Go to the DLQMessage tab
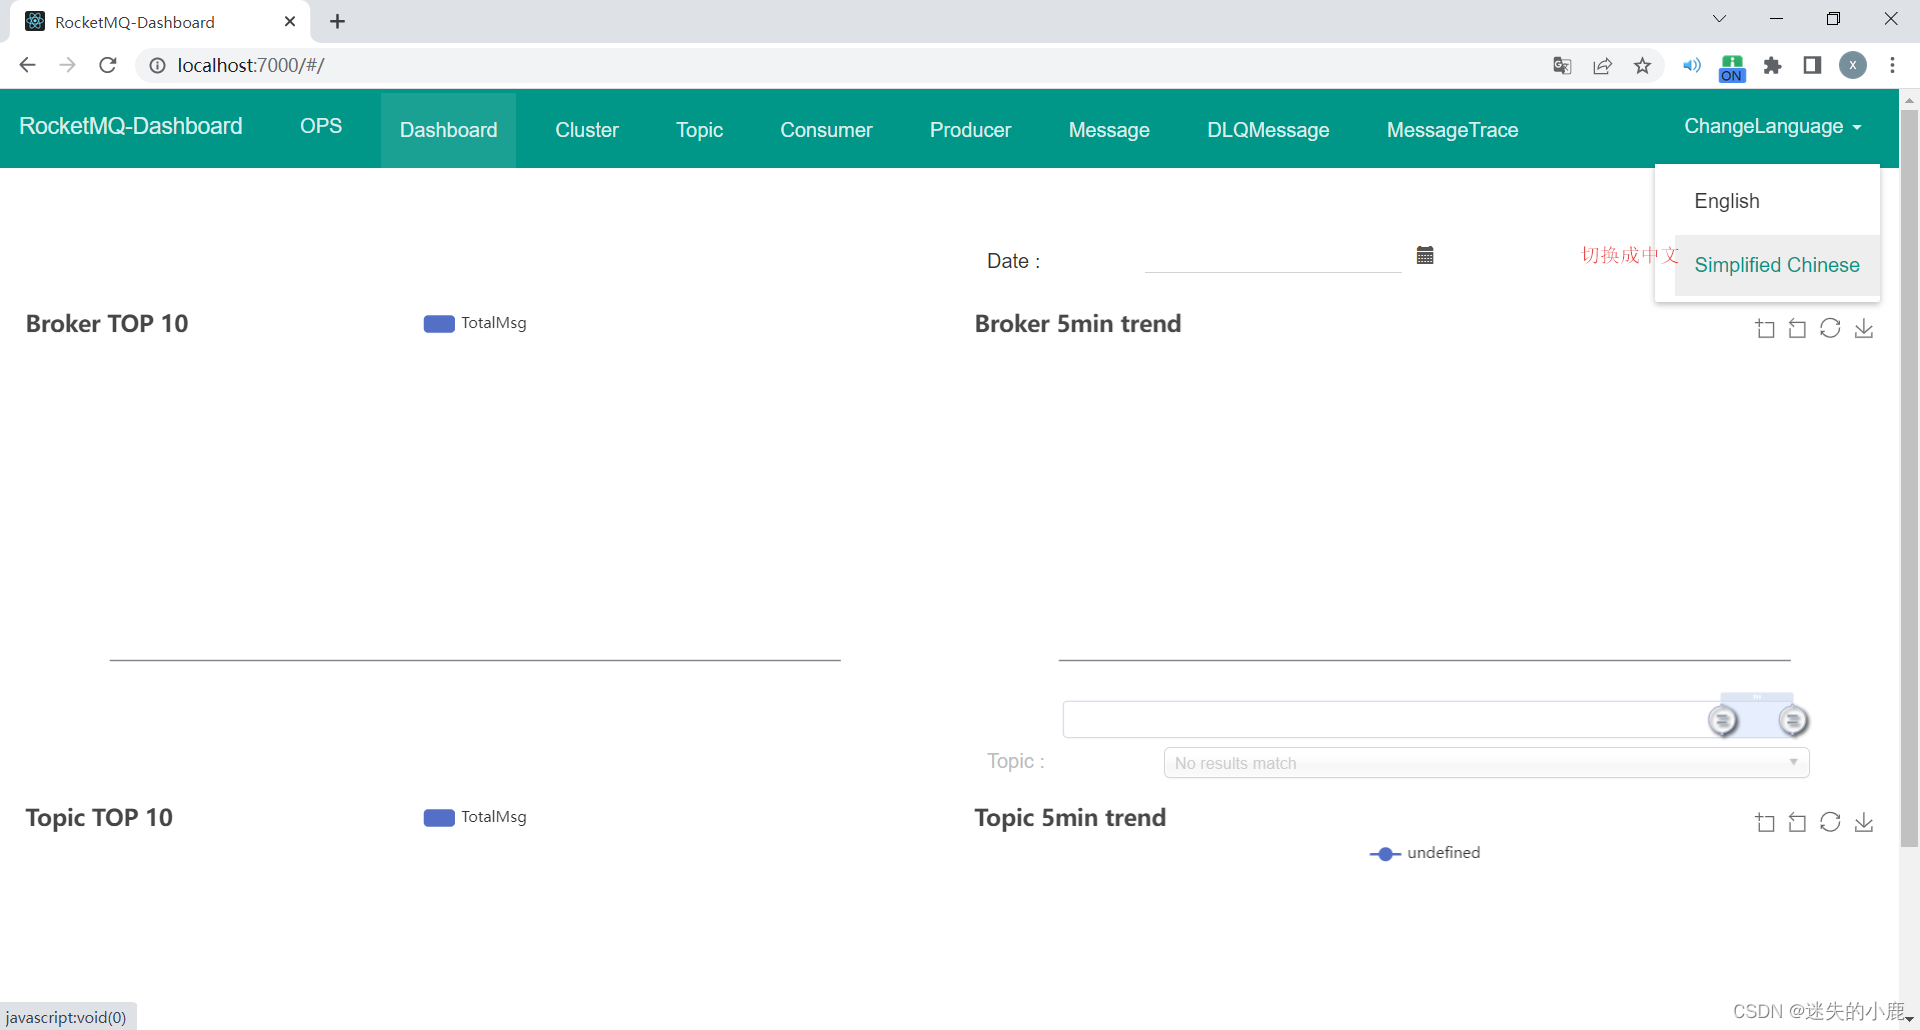Image resolution: width=1920 pixels, height=1030 pixels. point(1268,130)
